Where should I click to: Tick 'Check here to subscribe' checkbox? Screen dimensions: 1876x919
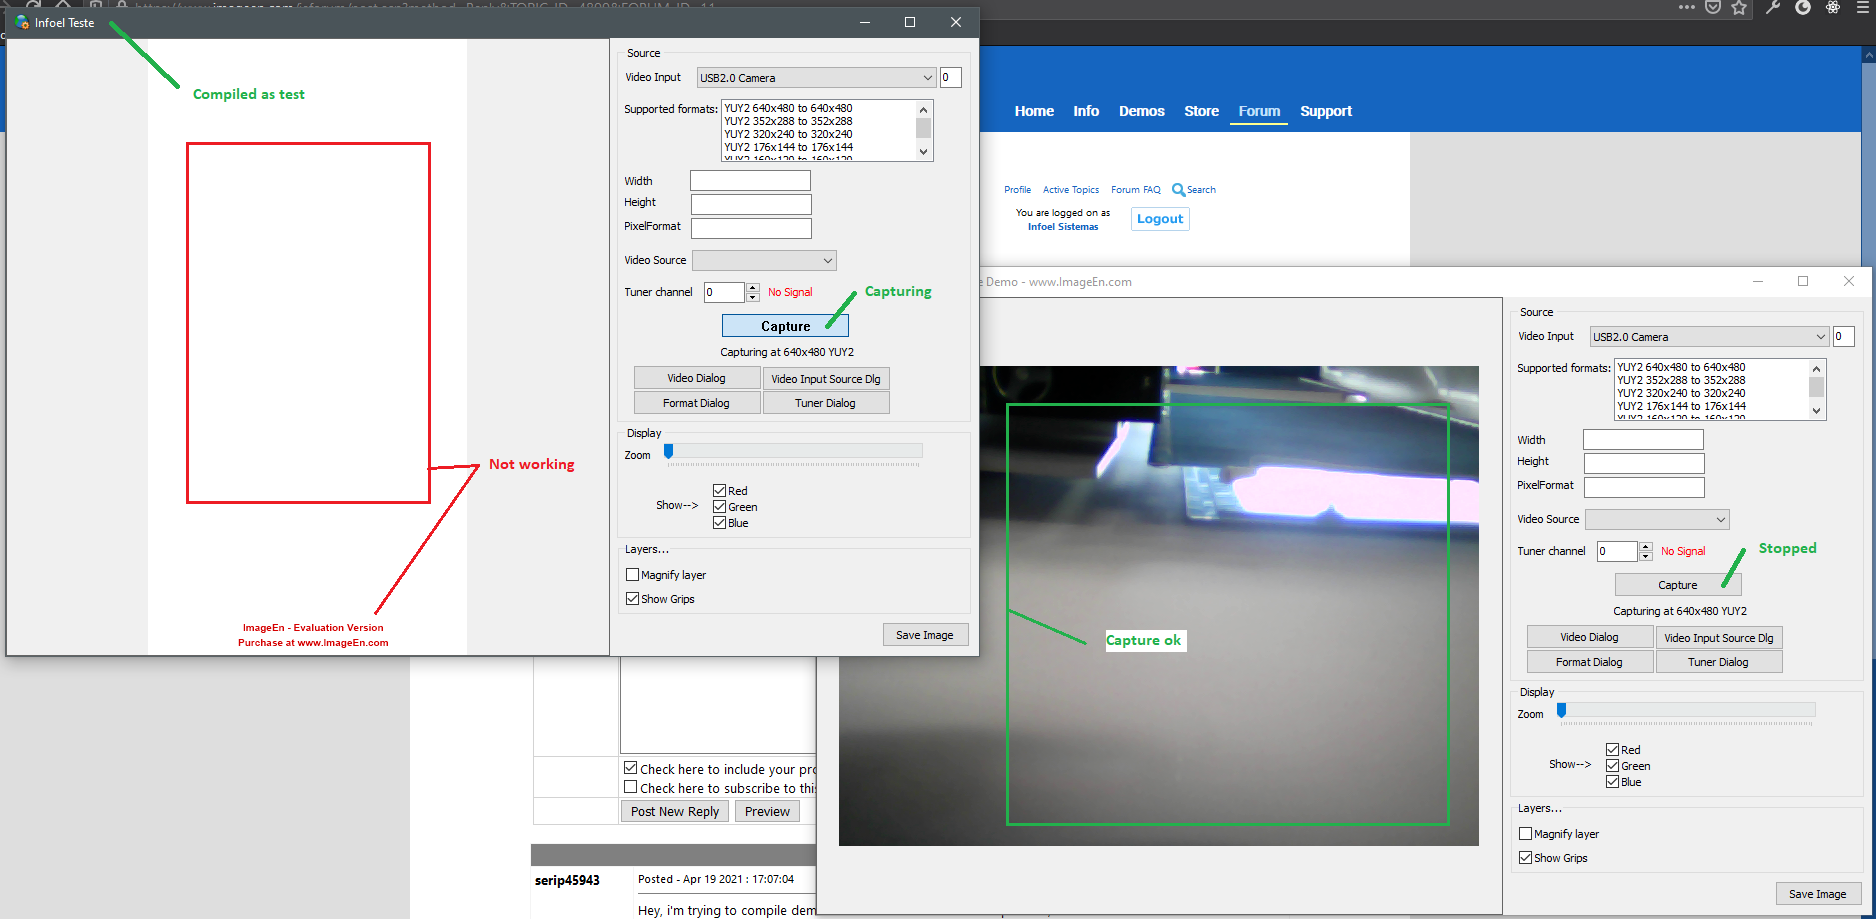pos(631,787)
